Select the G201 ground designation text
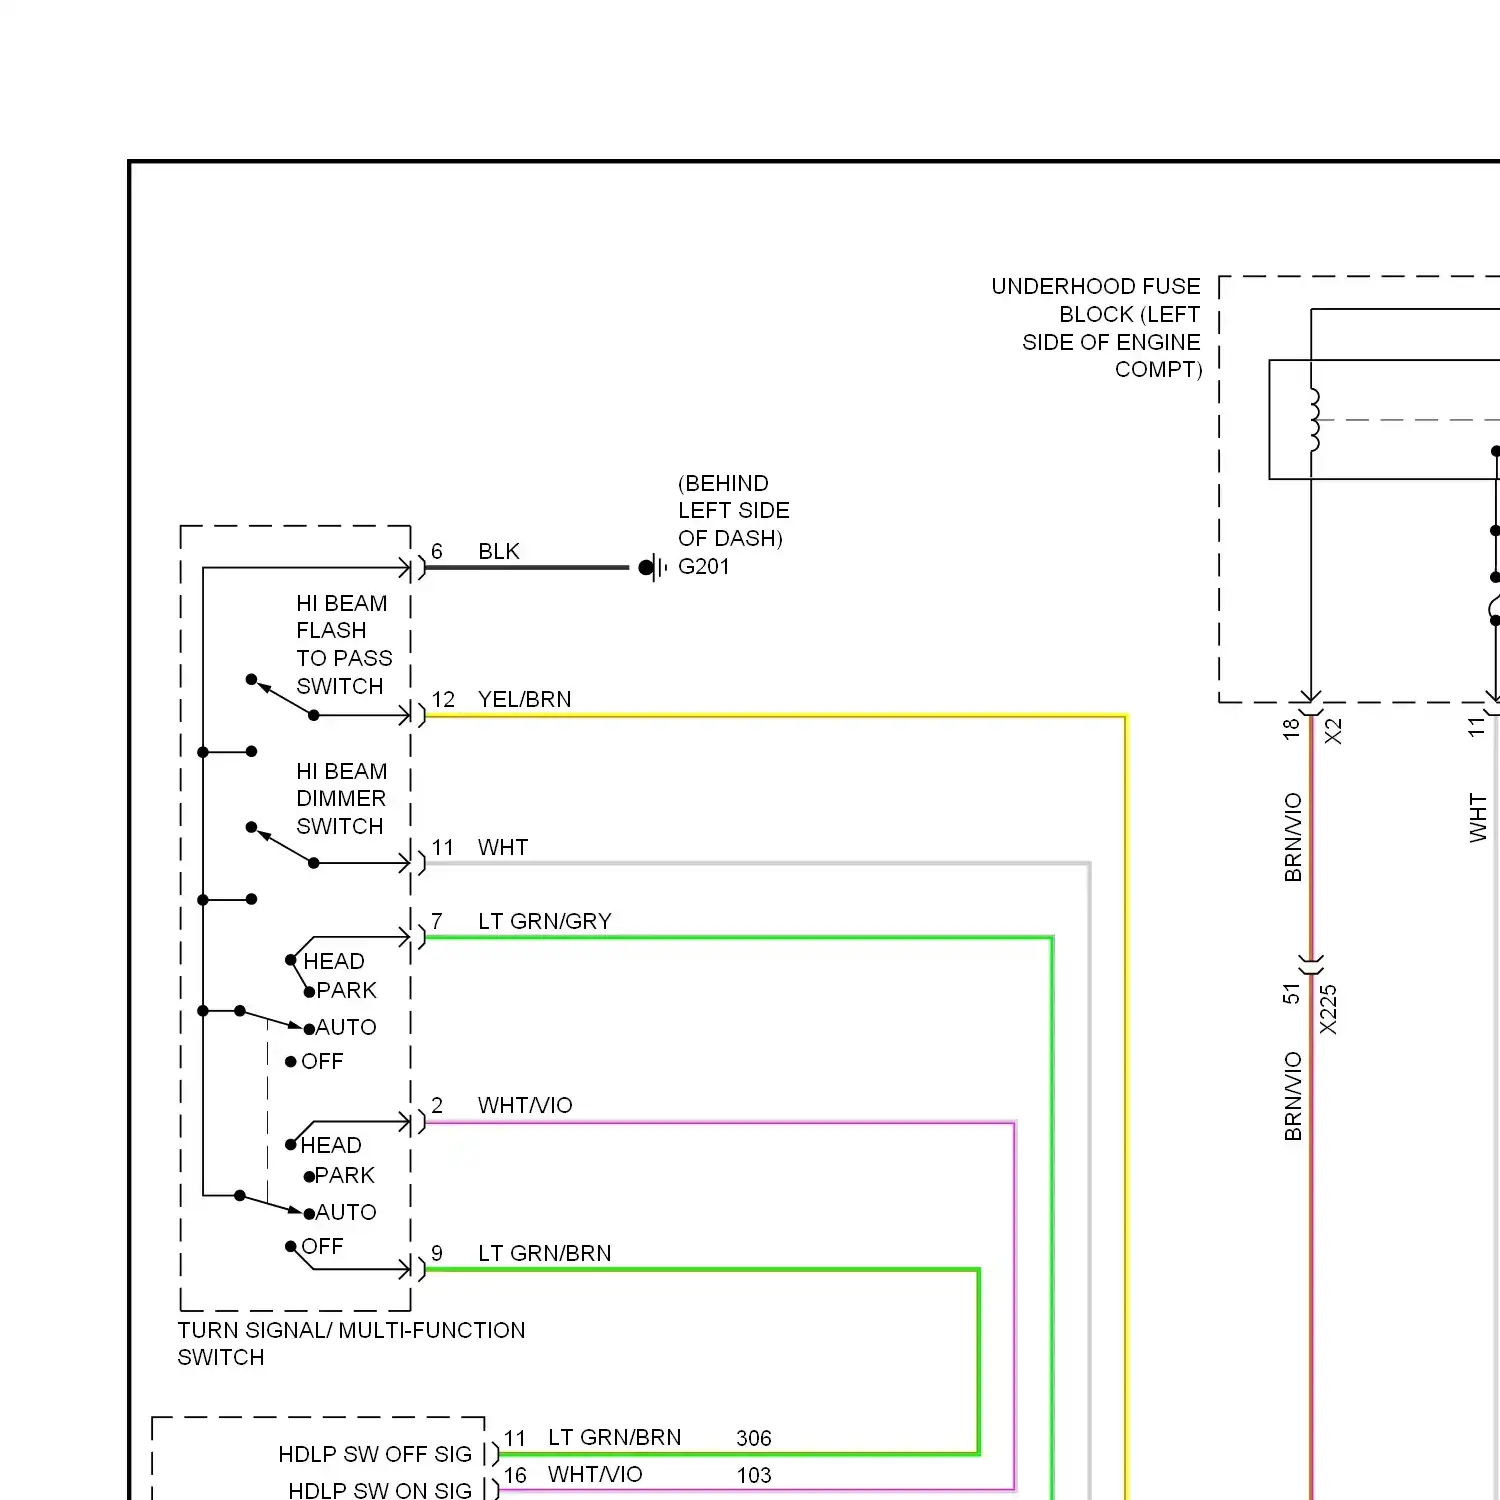This screenshot has height=1500, width=1500. pos(704,567)
